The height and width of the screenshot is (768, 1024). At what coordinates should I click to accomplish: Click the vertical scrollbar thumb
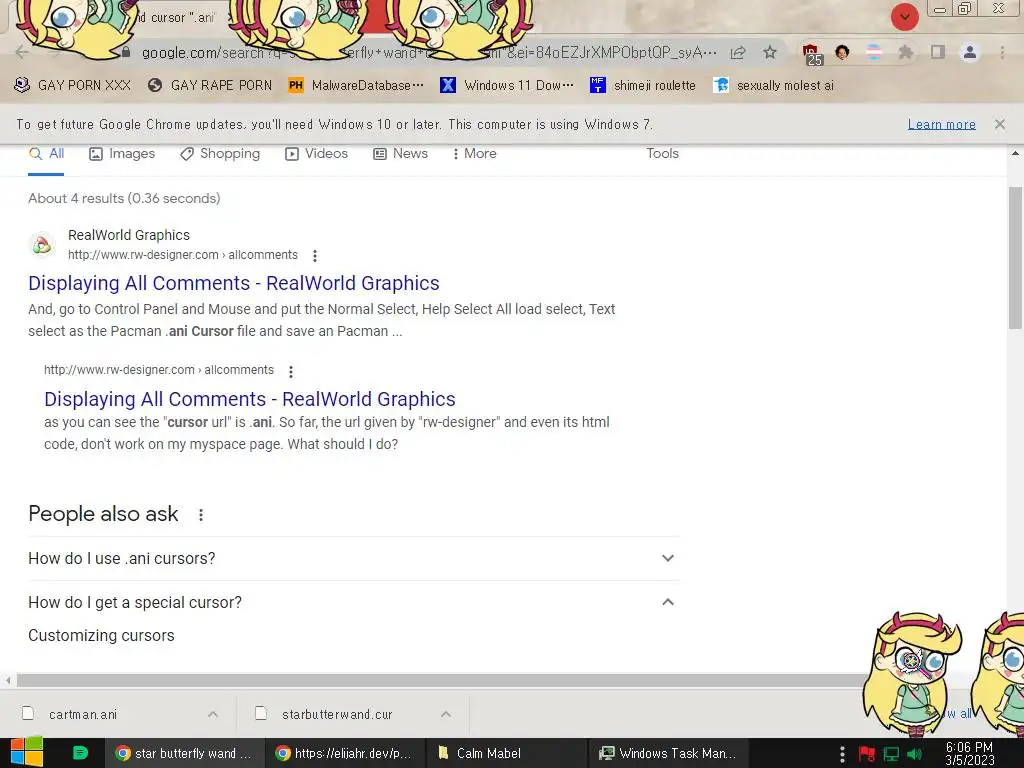coord(1015,257)
